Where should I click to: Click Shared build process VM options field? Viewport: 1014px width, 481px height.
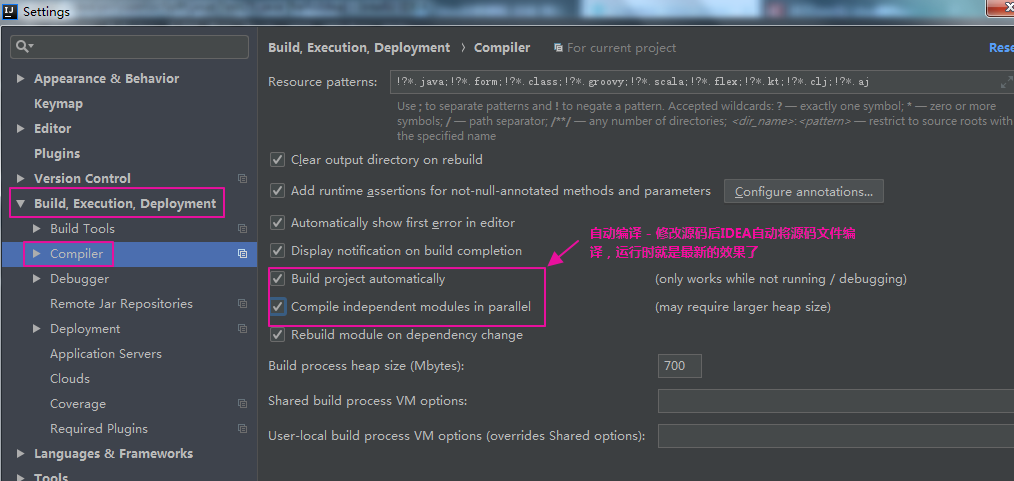pyautogui.click(x=836, y=401)
